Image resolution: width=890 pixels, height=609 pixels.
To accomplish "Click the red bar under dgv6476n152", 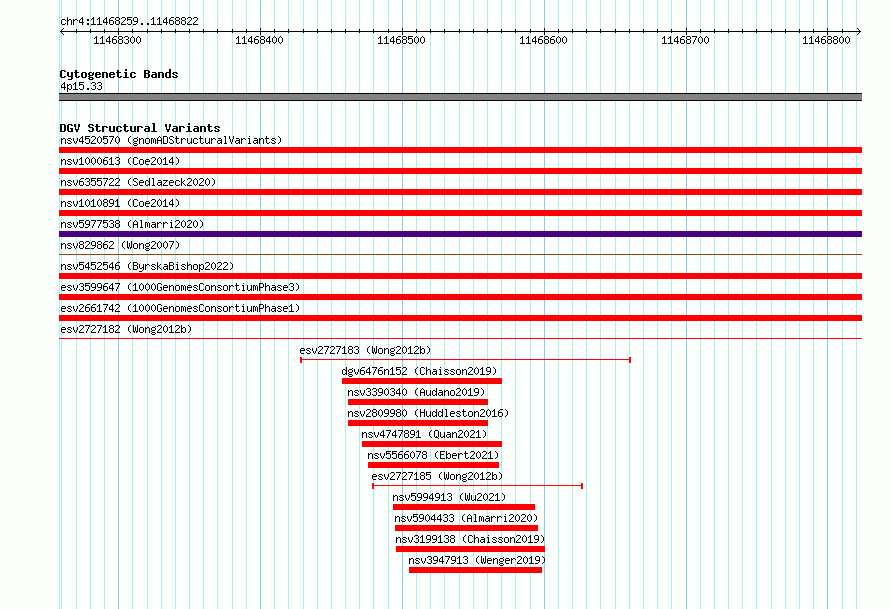I will point(422,381).
